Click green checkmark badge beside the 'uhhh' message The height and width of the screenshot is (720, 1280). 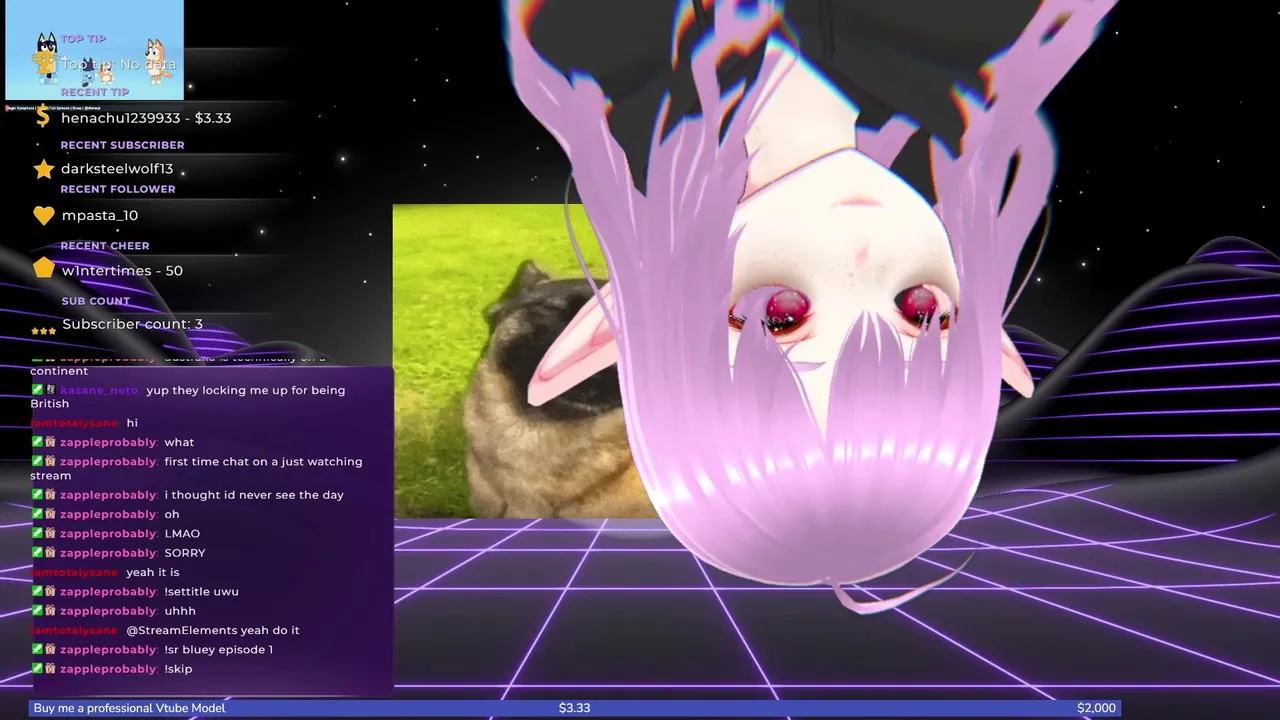(x=37, y=611)
